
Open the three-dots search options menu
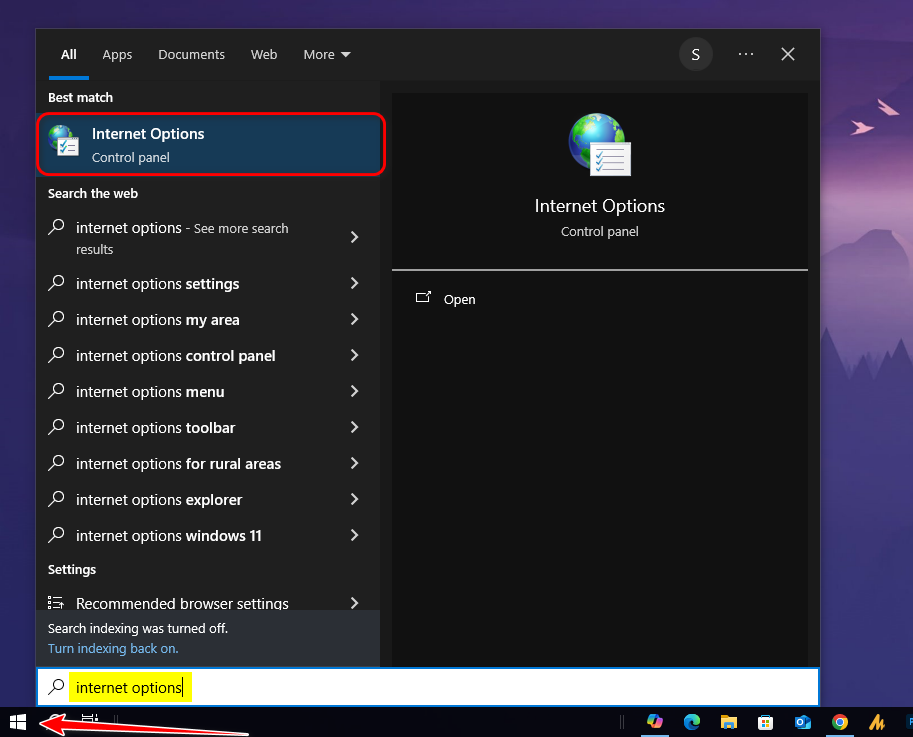tap(746, 55)
